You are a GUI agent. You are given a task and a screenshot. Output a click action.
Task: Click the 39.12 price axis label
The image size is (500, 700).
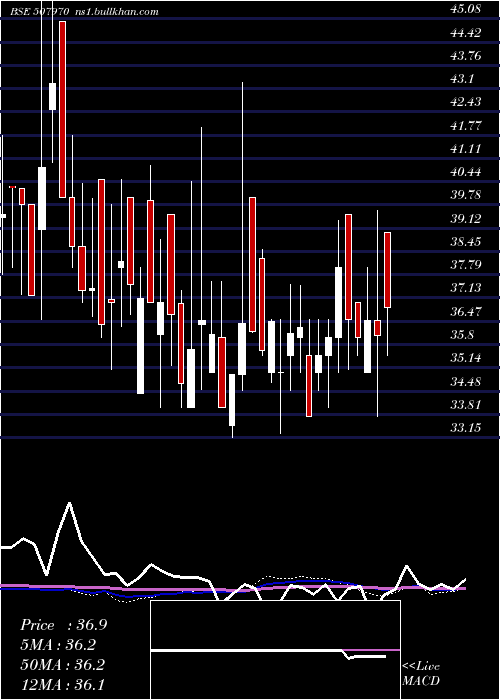pyautogui.click(x=466, y=219)
